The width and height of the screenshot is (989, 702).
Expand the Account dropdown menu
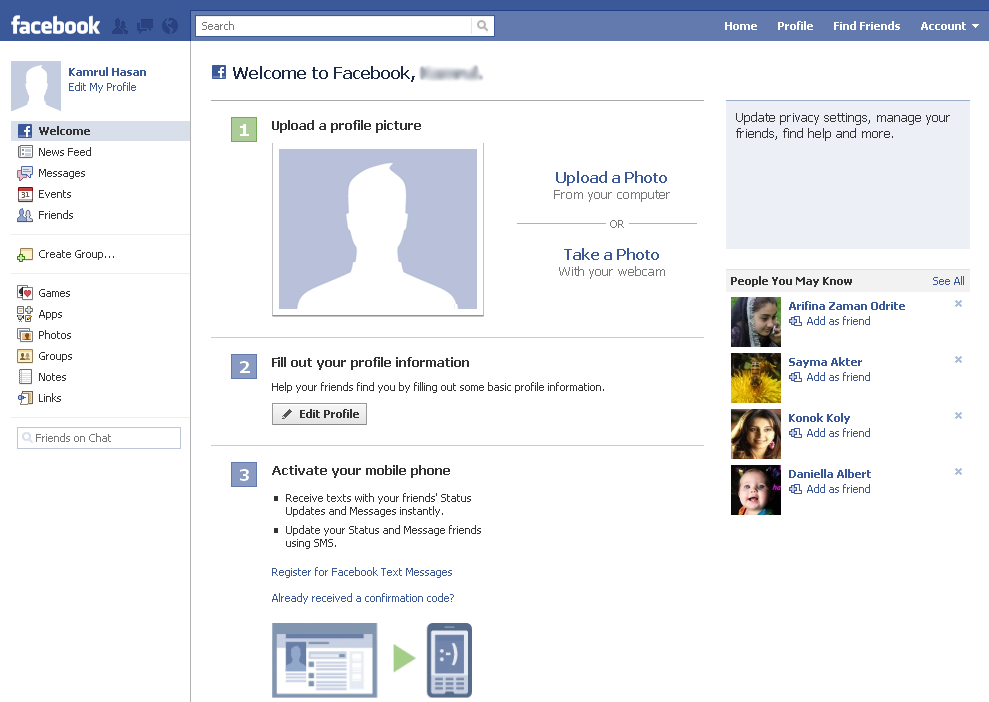pos(949,26)
